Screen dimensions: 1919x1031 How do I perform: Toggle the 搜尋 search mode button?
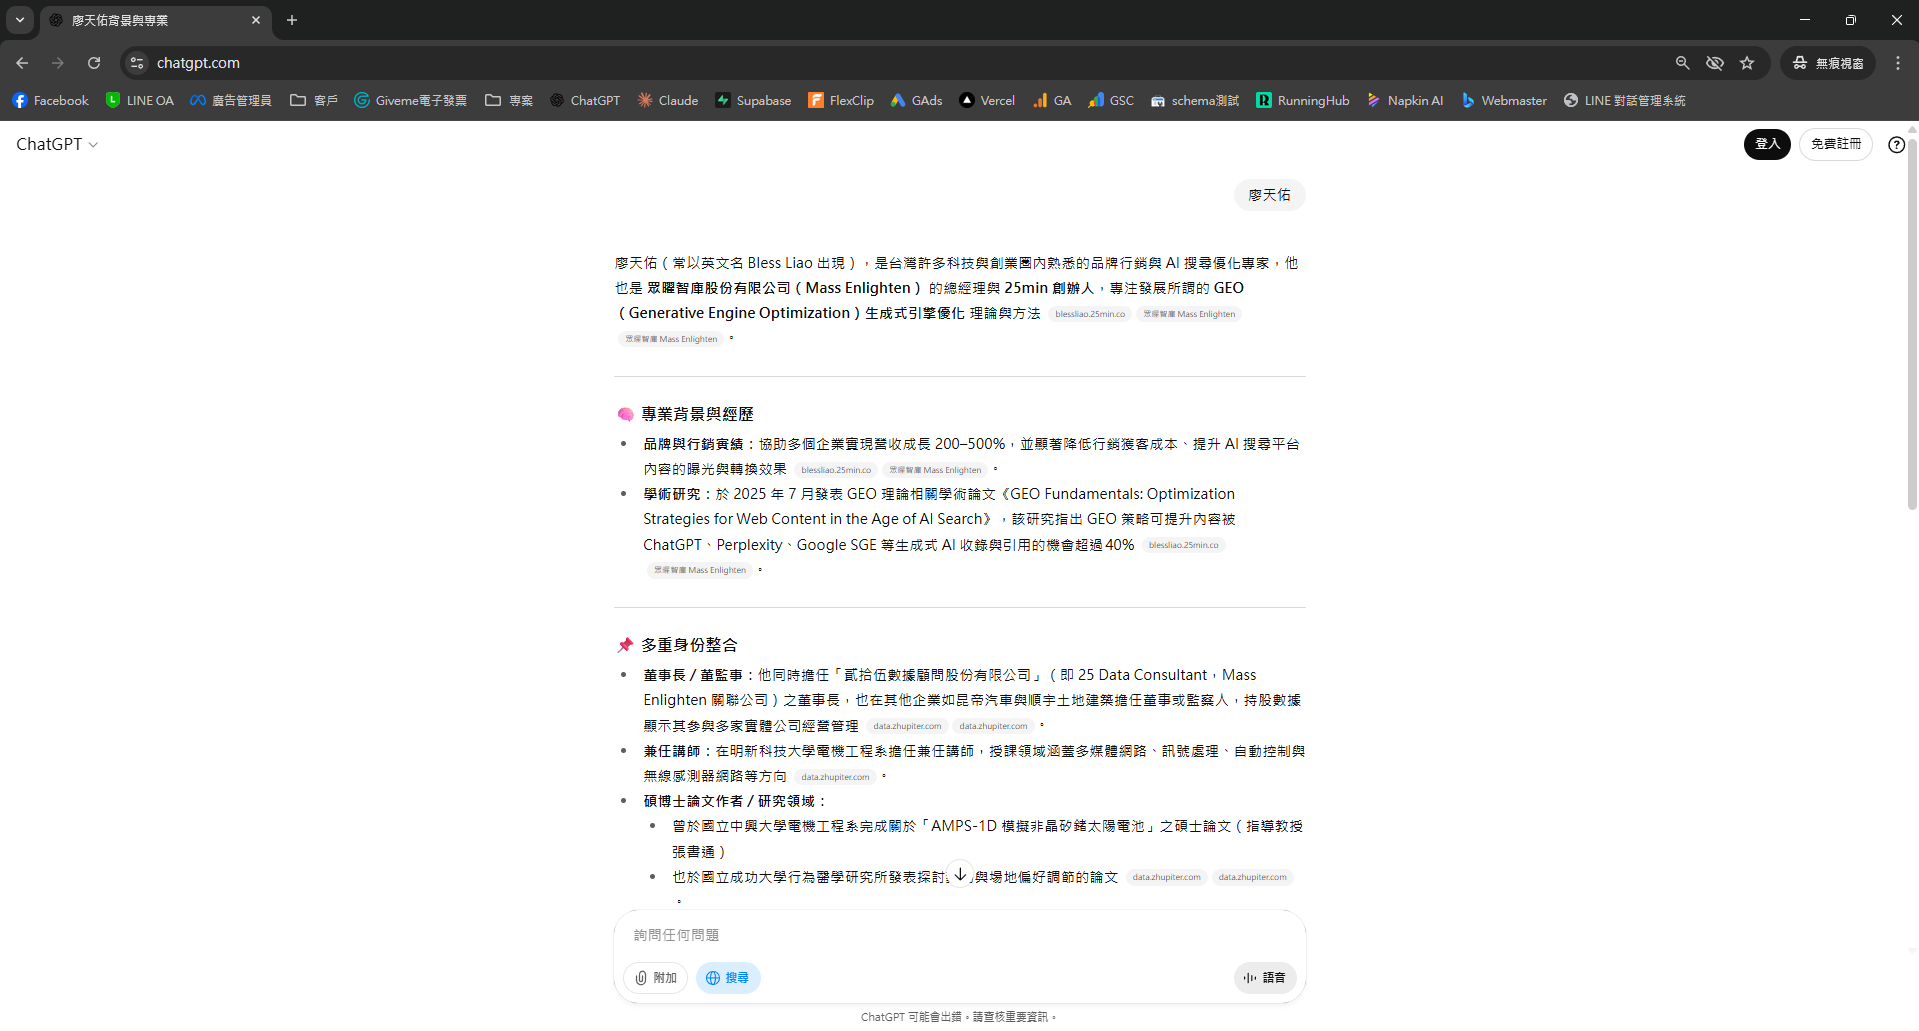tap(728, 978)
